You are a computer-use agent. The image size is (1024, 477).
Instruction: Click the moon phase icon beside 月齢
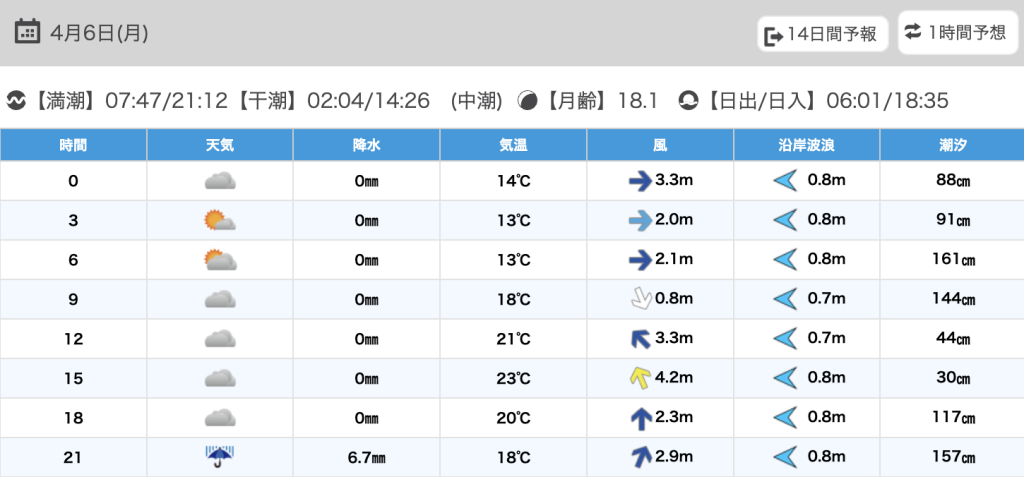click(527, 101)
